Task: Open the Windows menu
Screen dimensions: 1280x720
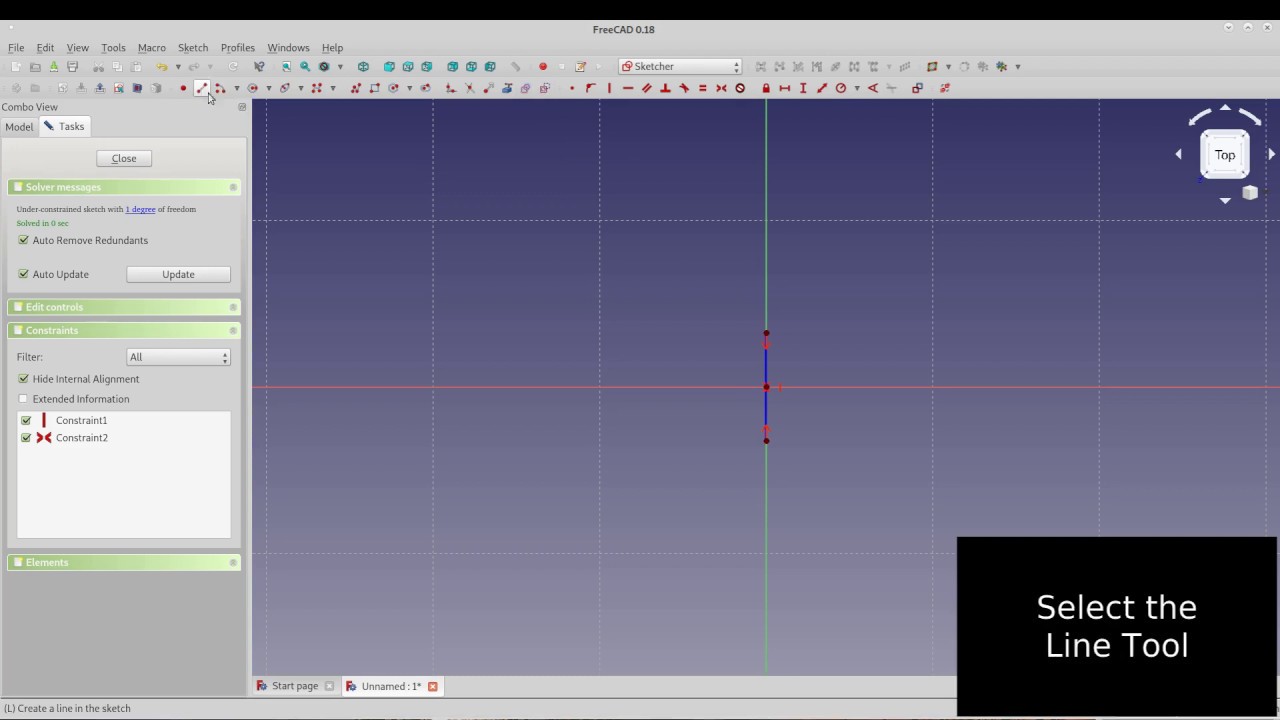Action: click(x=288, y=48)
